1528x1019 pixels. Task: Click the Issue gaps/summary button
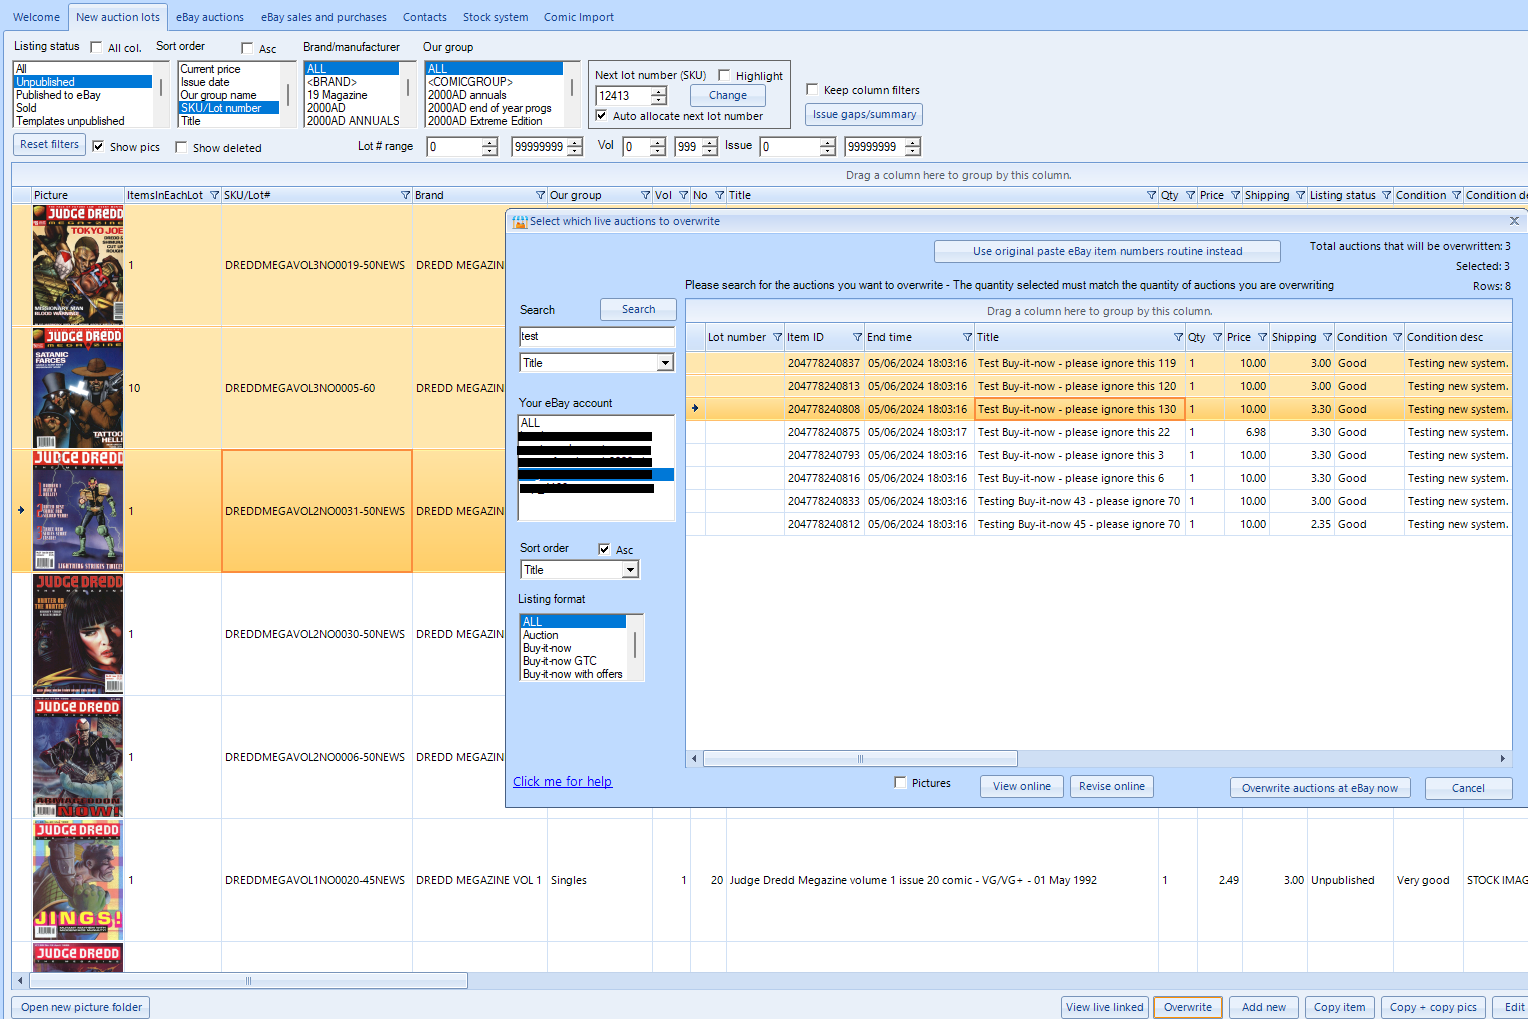(x=864, y=114)
